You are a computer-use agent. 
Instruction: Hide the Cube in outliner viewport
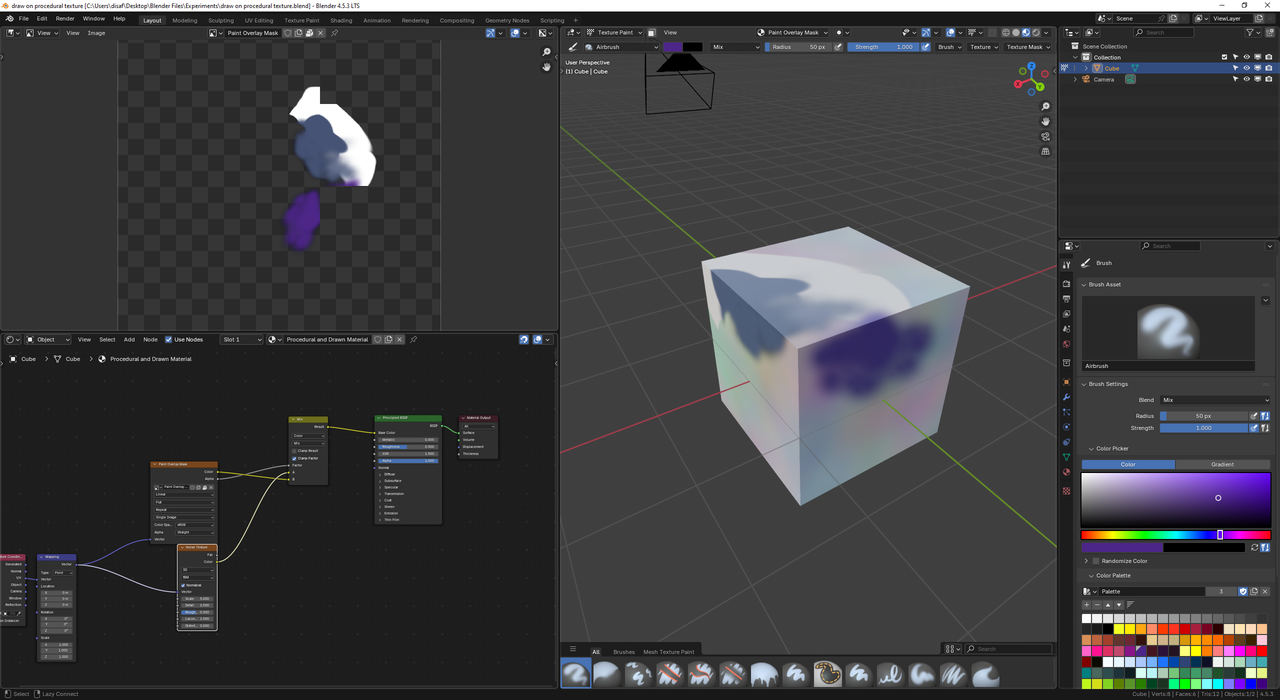click(x=1246, y=68)
